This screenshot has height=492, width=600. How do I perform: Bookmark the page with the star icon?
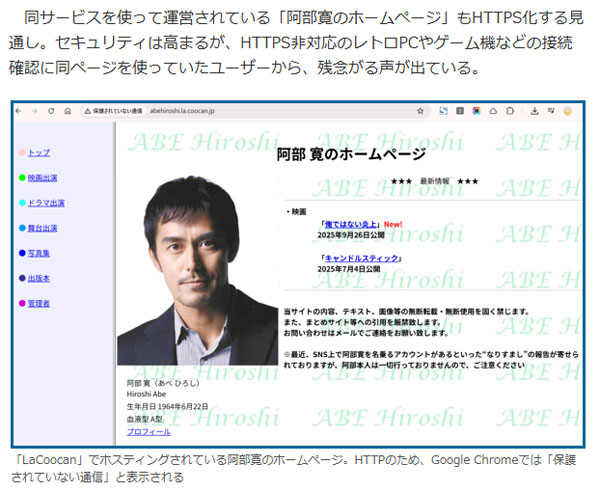(420, 111)
